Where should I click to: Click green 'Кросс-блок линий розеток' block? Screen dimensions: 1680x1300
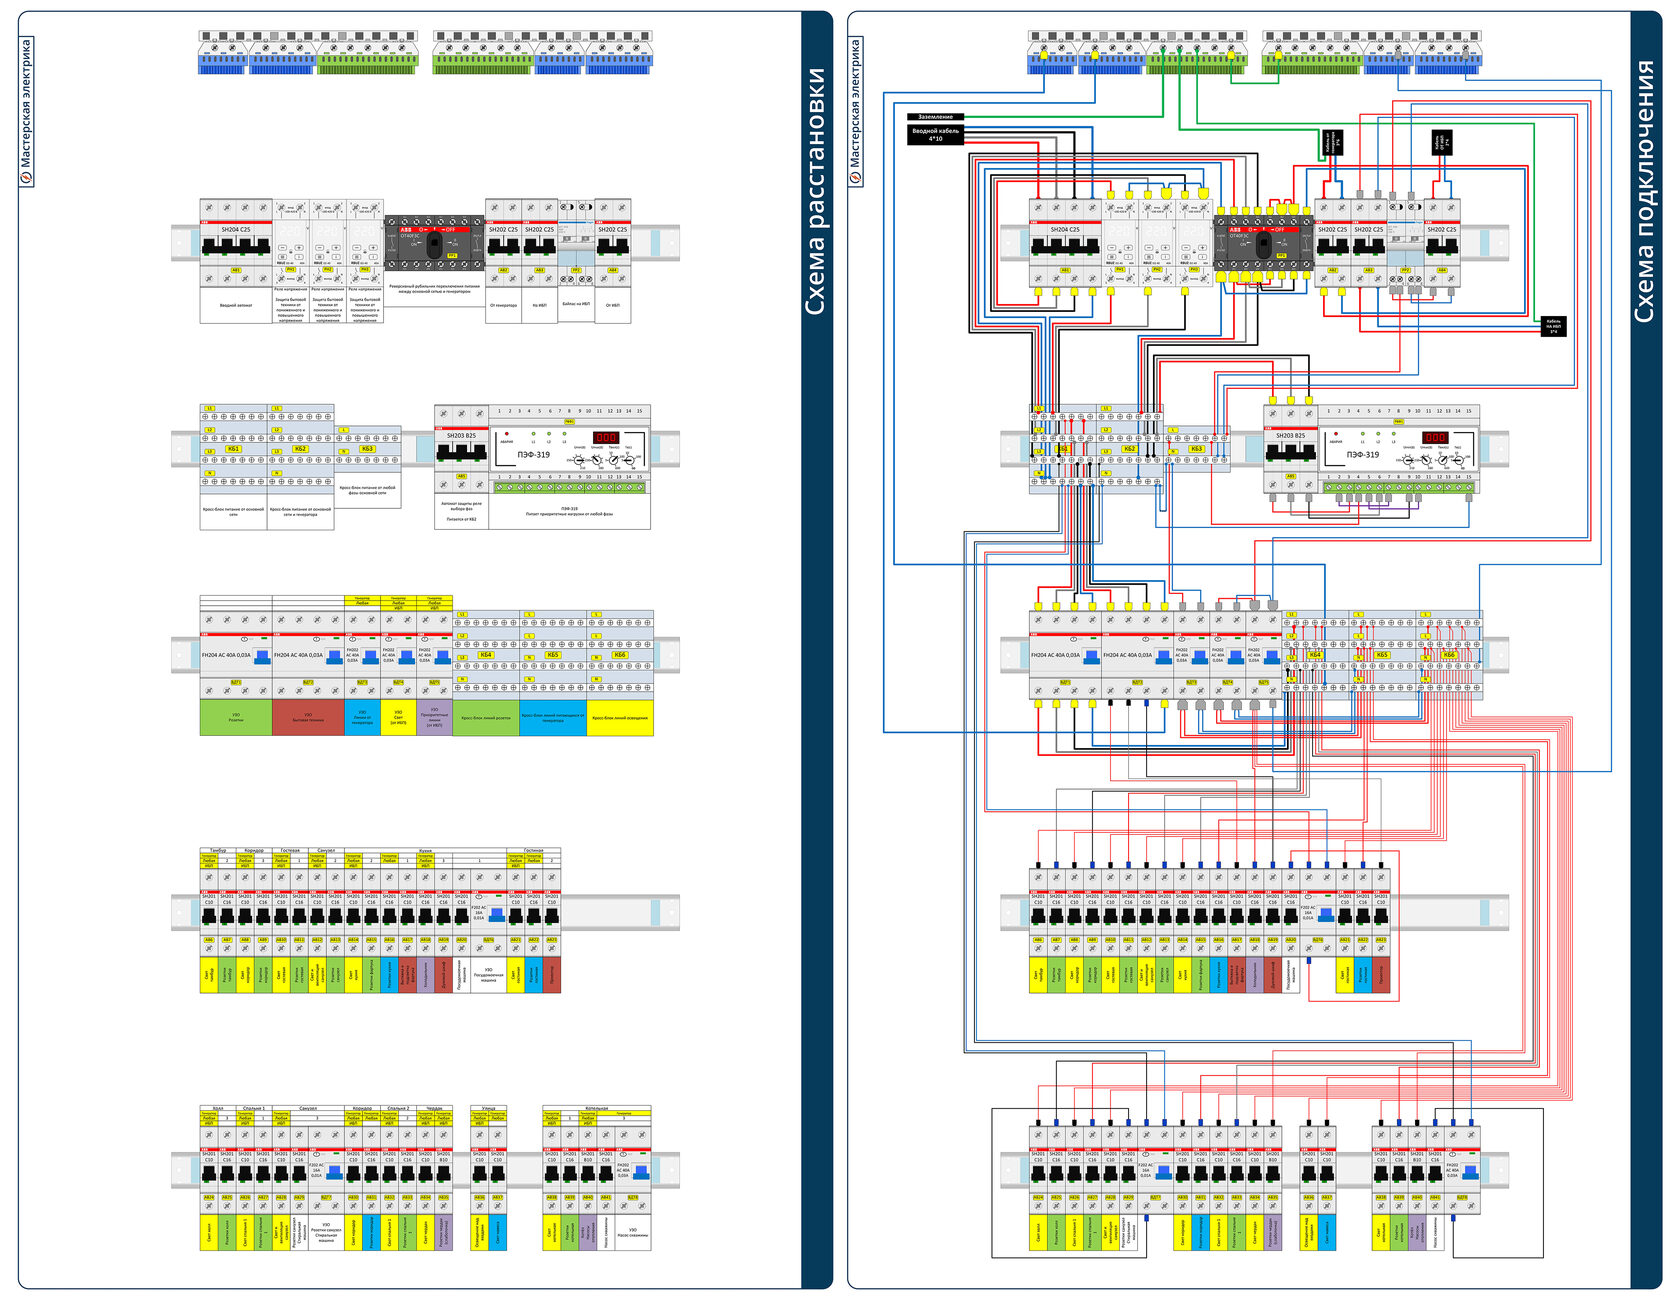click(486, 718)
